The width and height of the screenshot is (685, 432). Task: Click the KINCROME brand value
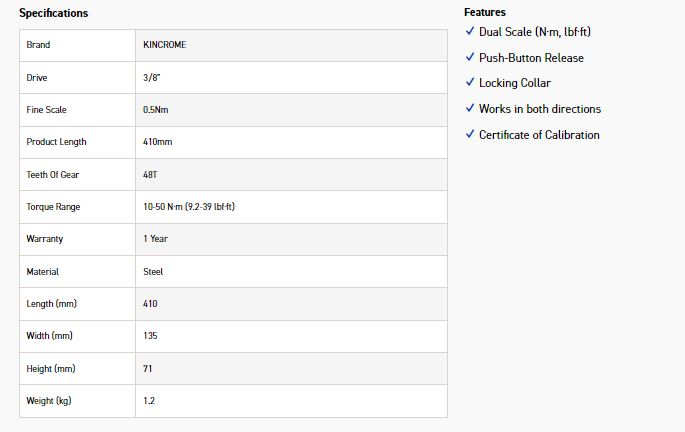point(165,45)
